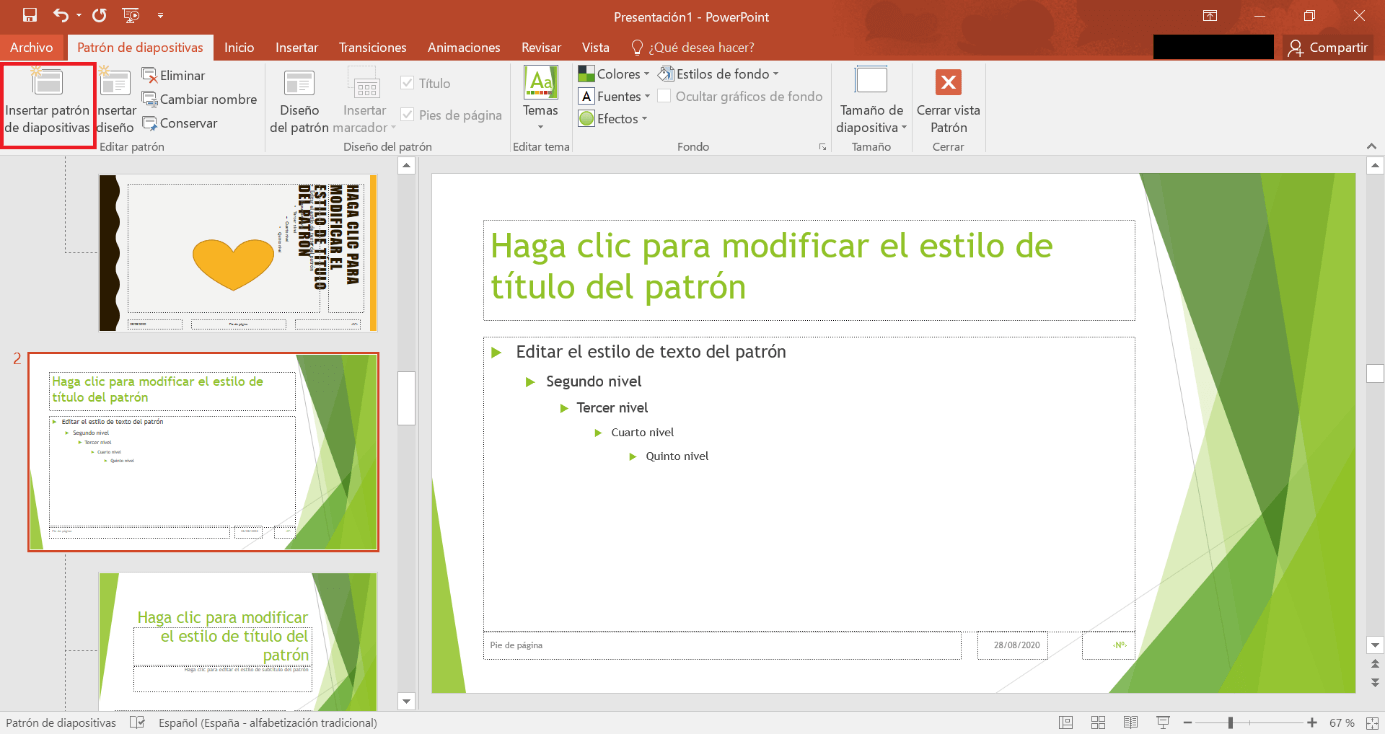Open the Transiciones tab
1385x734 pixels.
pyautogui.click(x=373, y=47)
